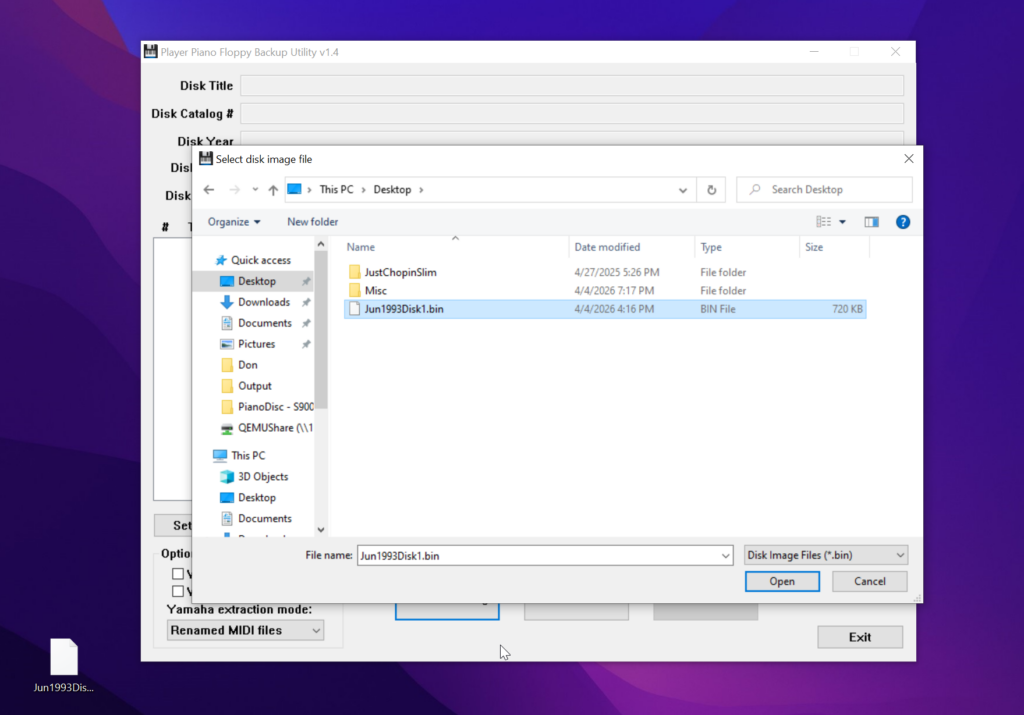
Task: Open the Disk Image Files file type dropdown
Action: 825,554
